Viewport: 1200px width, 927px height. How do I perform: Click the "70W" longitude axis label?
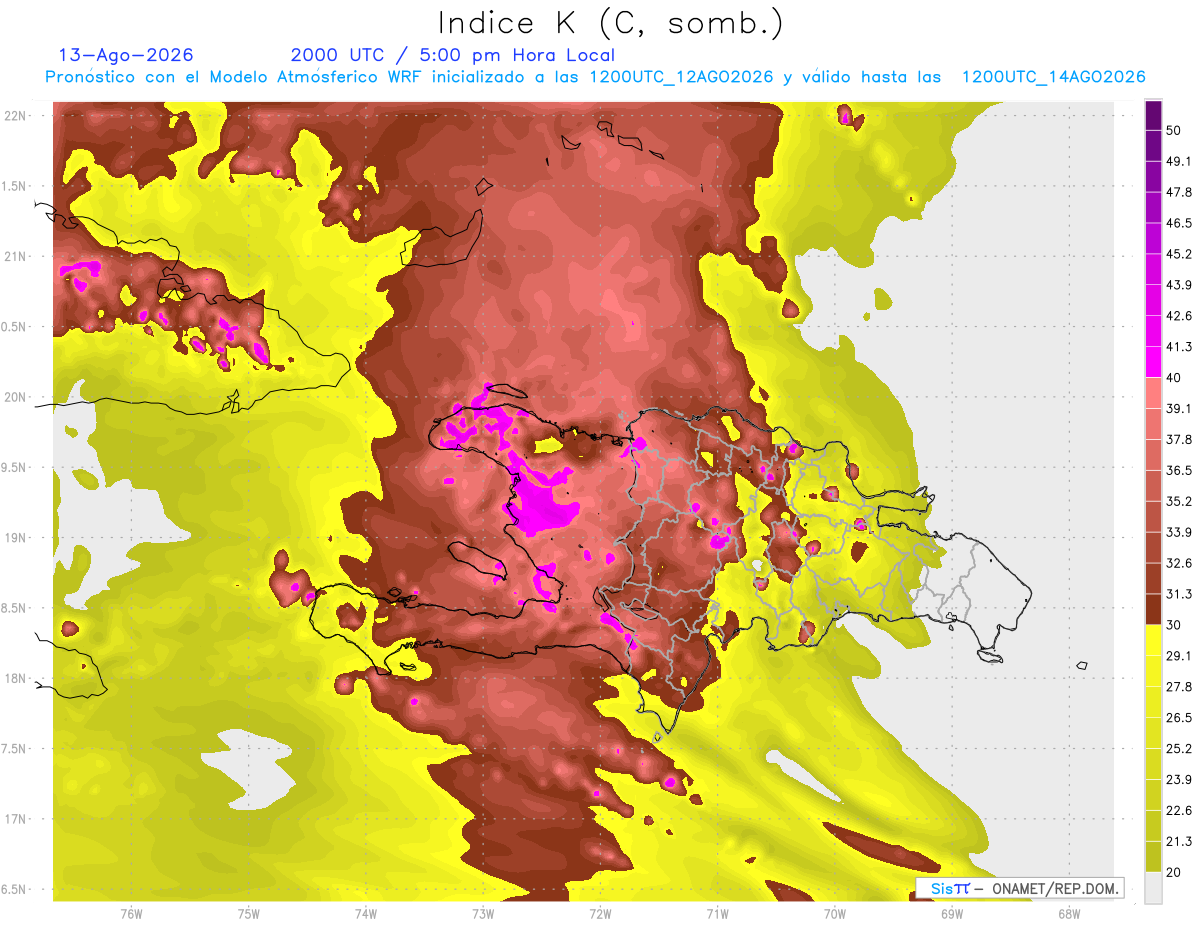834,913
